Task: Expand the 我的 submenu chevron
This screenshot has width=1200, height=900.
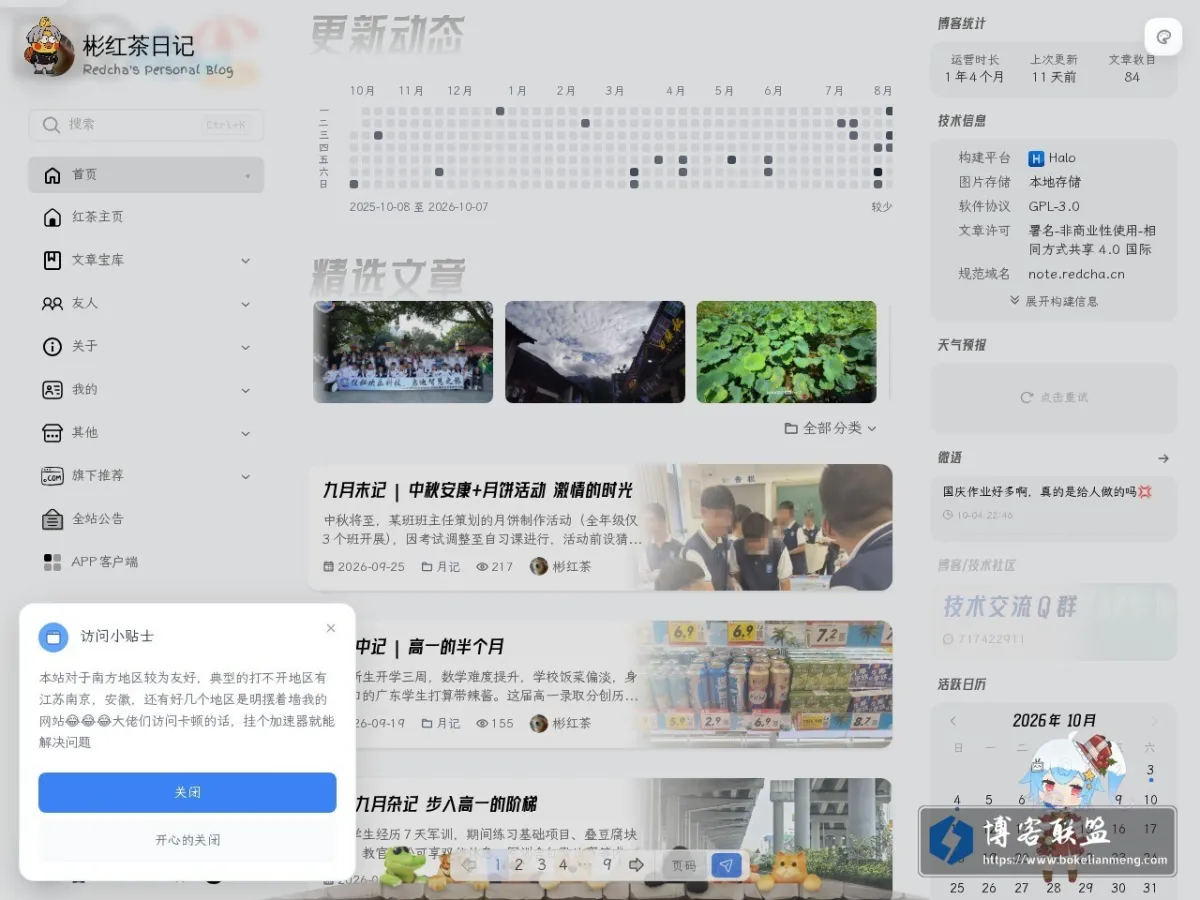Action: pos(246,390)
